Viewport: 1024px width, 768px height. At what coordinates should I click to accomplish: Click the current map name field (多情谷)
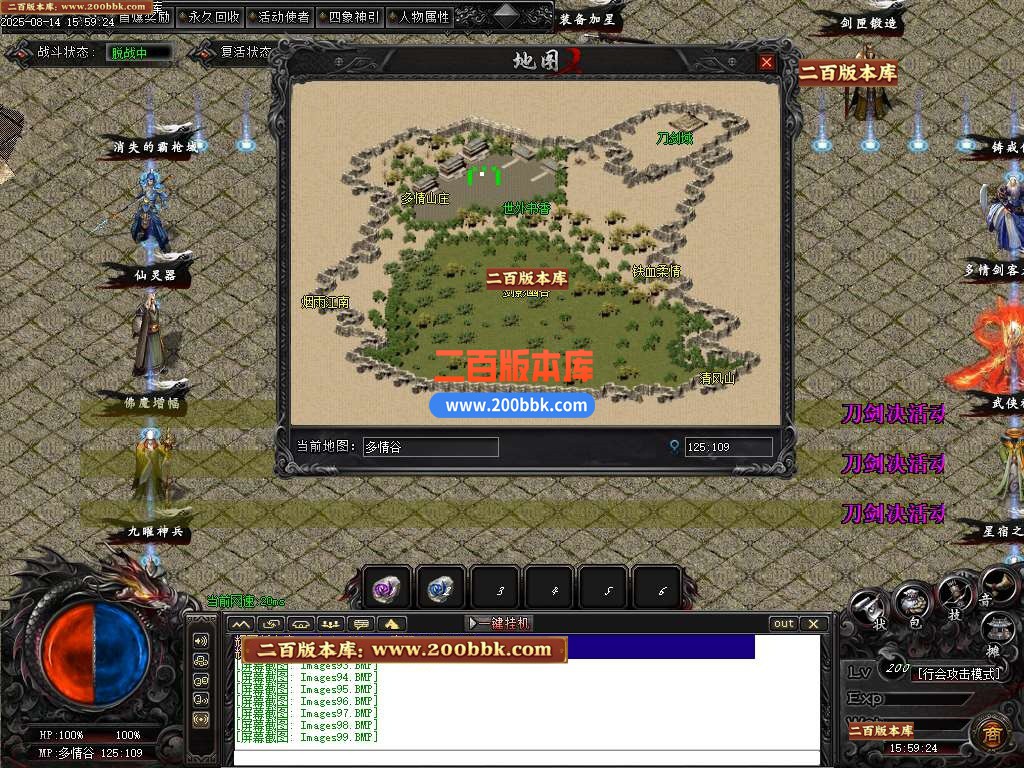tap(430, 447)
